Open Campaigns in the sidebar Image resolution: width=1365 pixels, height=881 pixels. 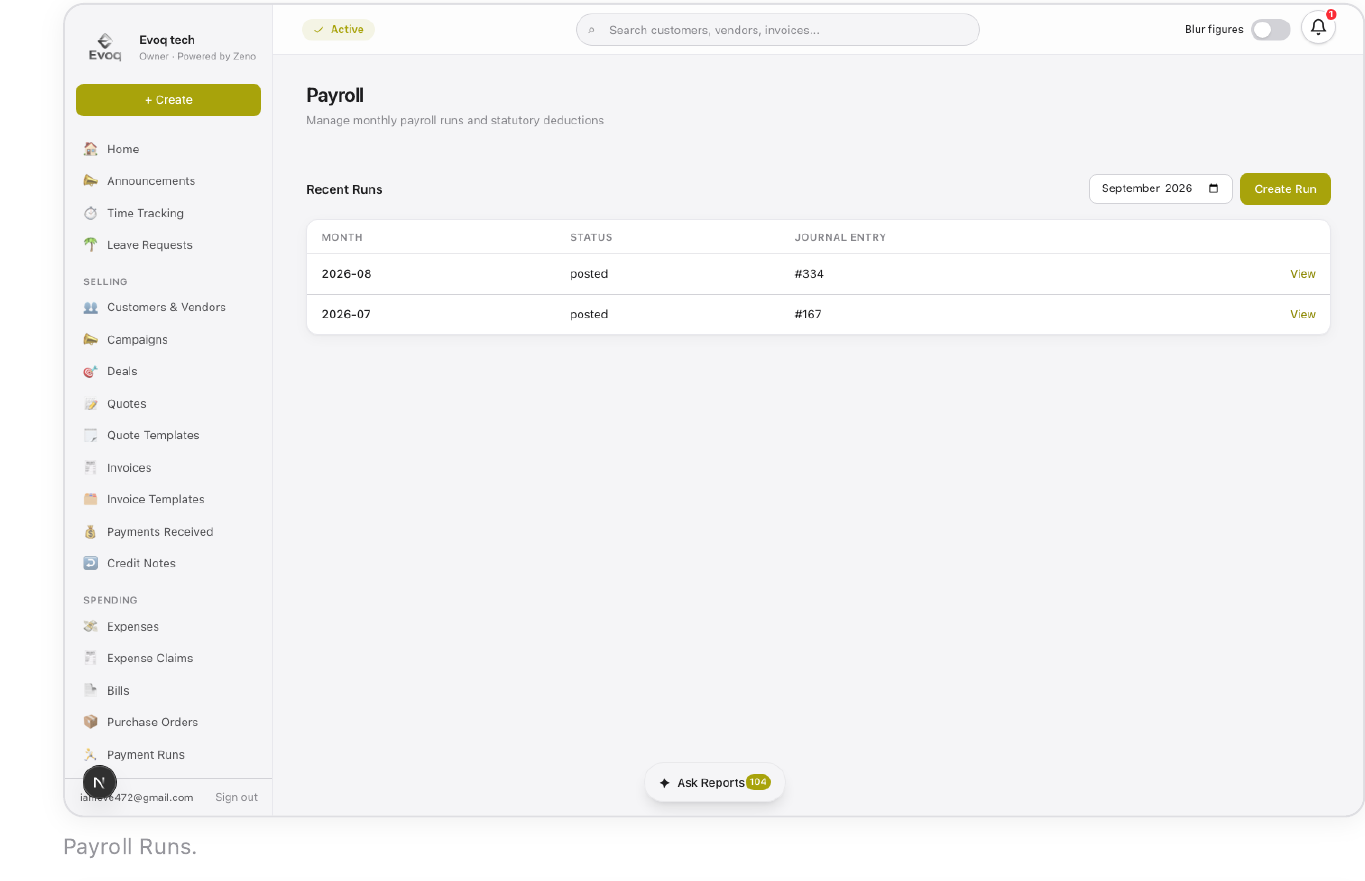(137, 340)
